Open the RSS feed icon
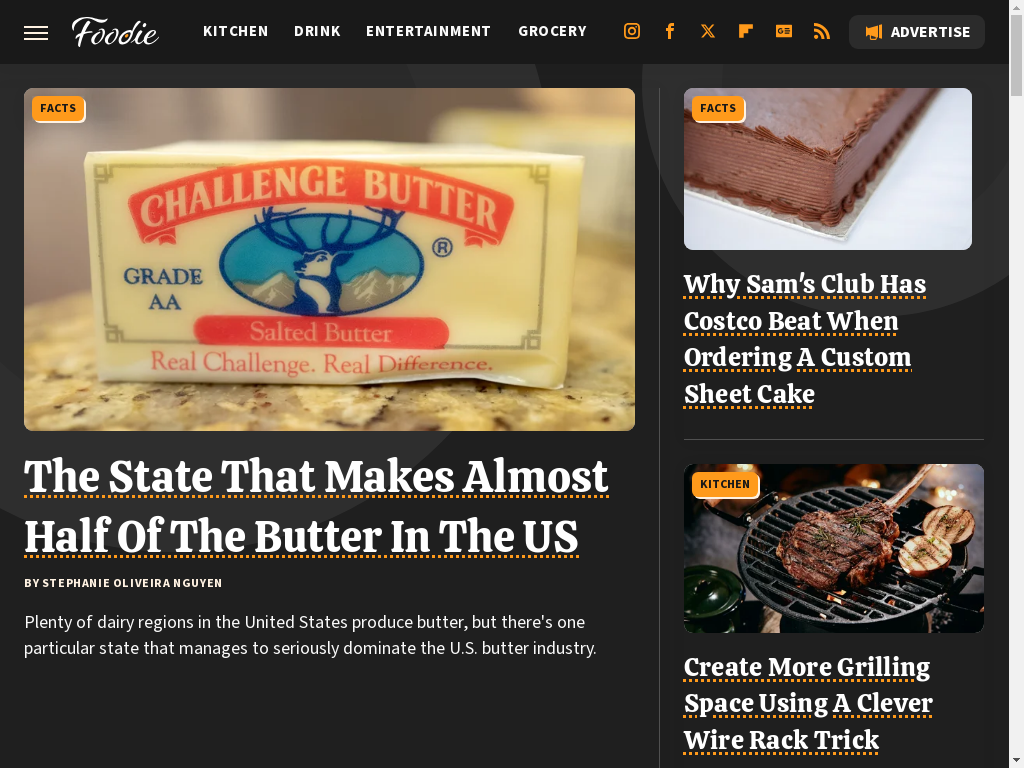Image resolution: width=1024 pixels, height=768 pixels. tap(822, 31)
